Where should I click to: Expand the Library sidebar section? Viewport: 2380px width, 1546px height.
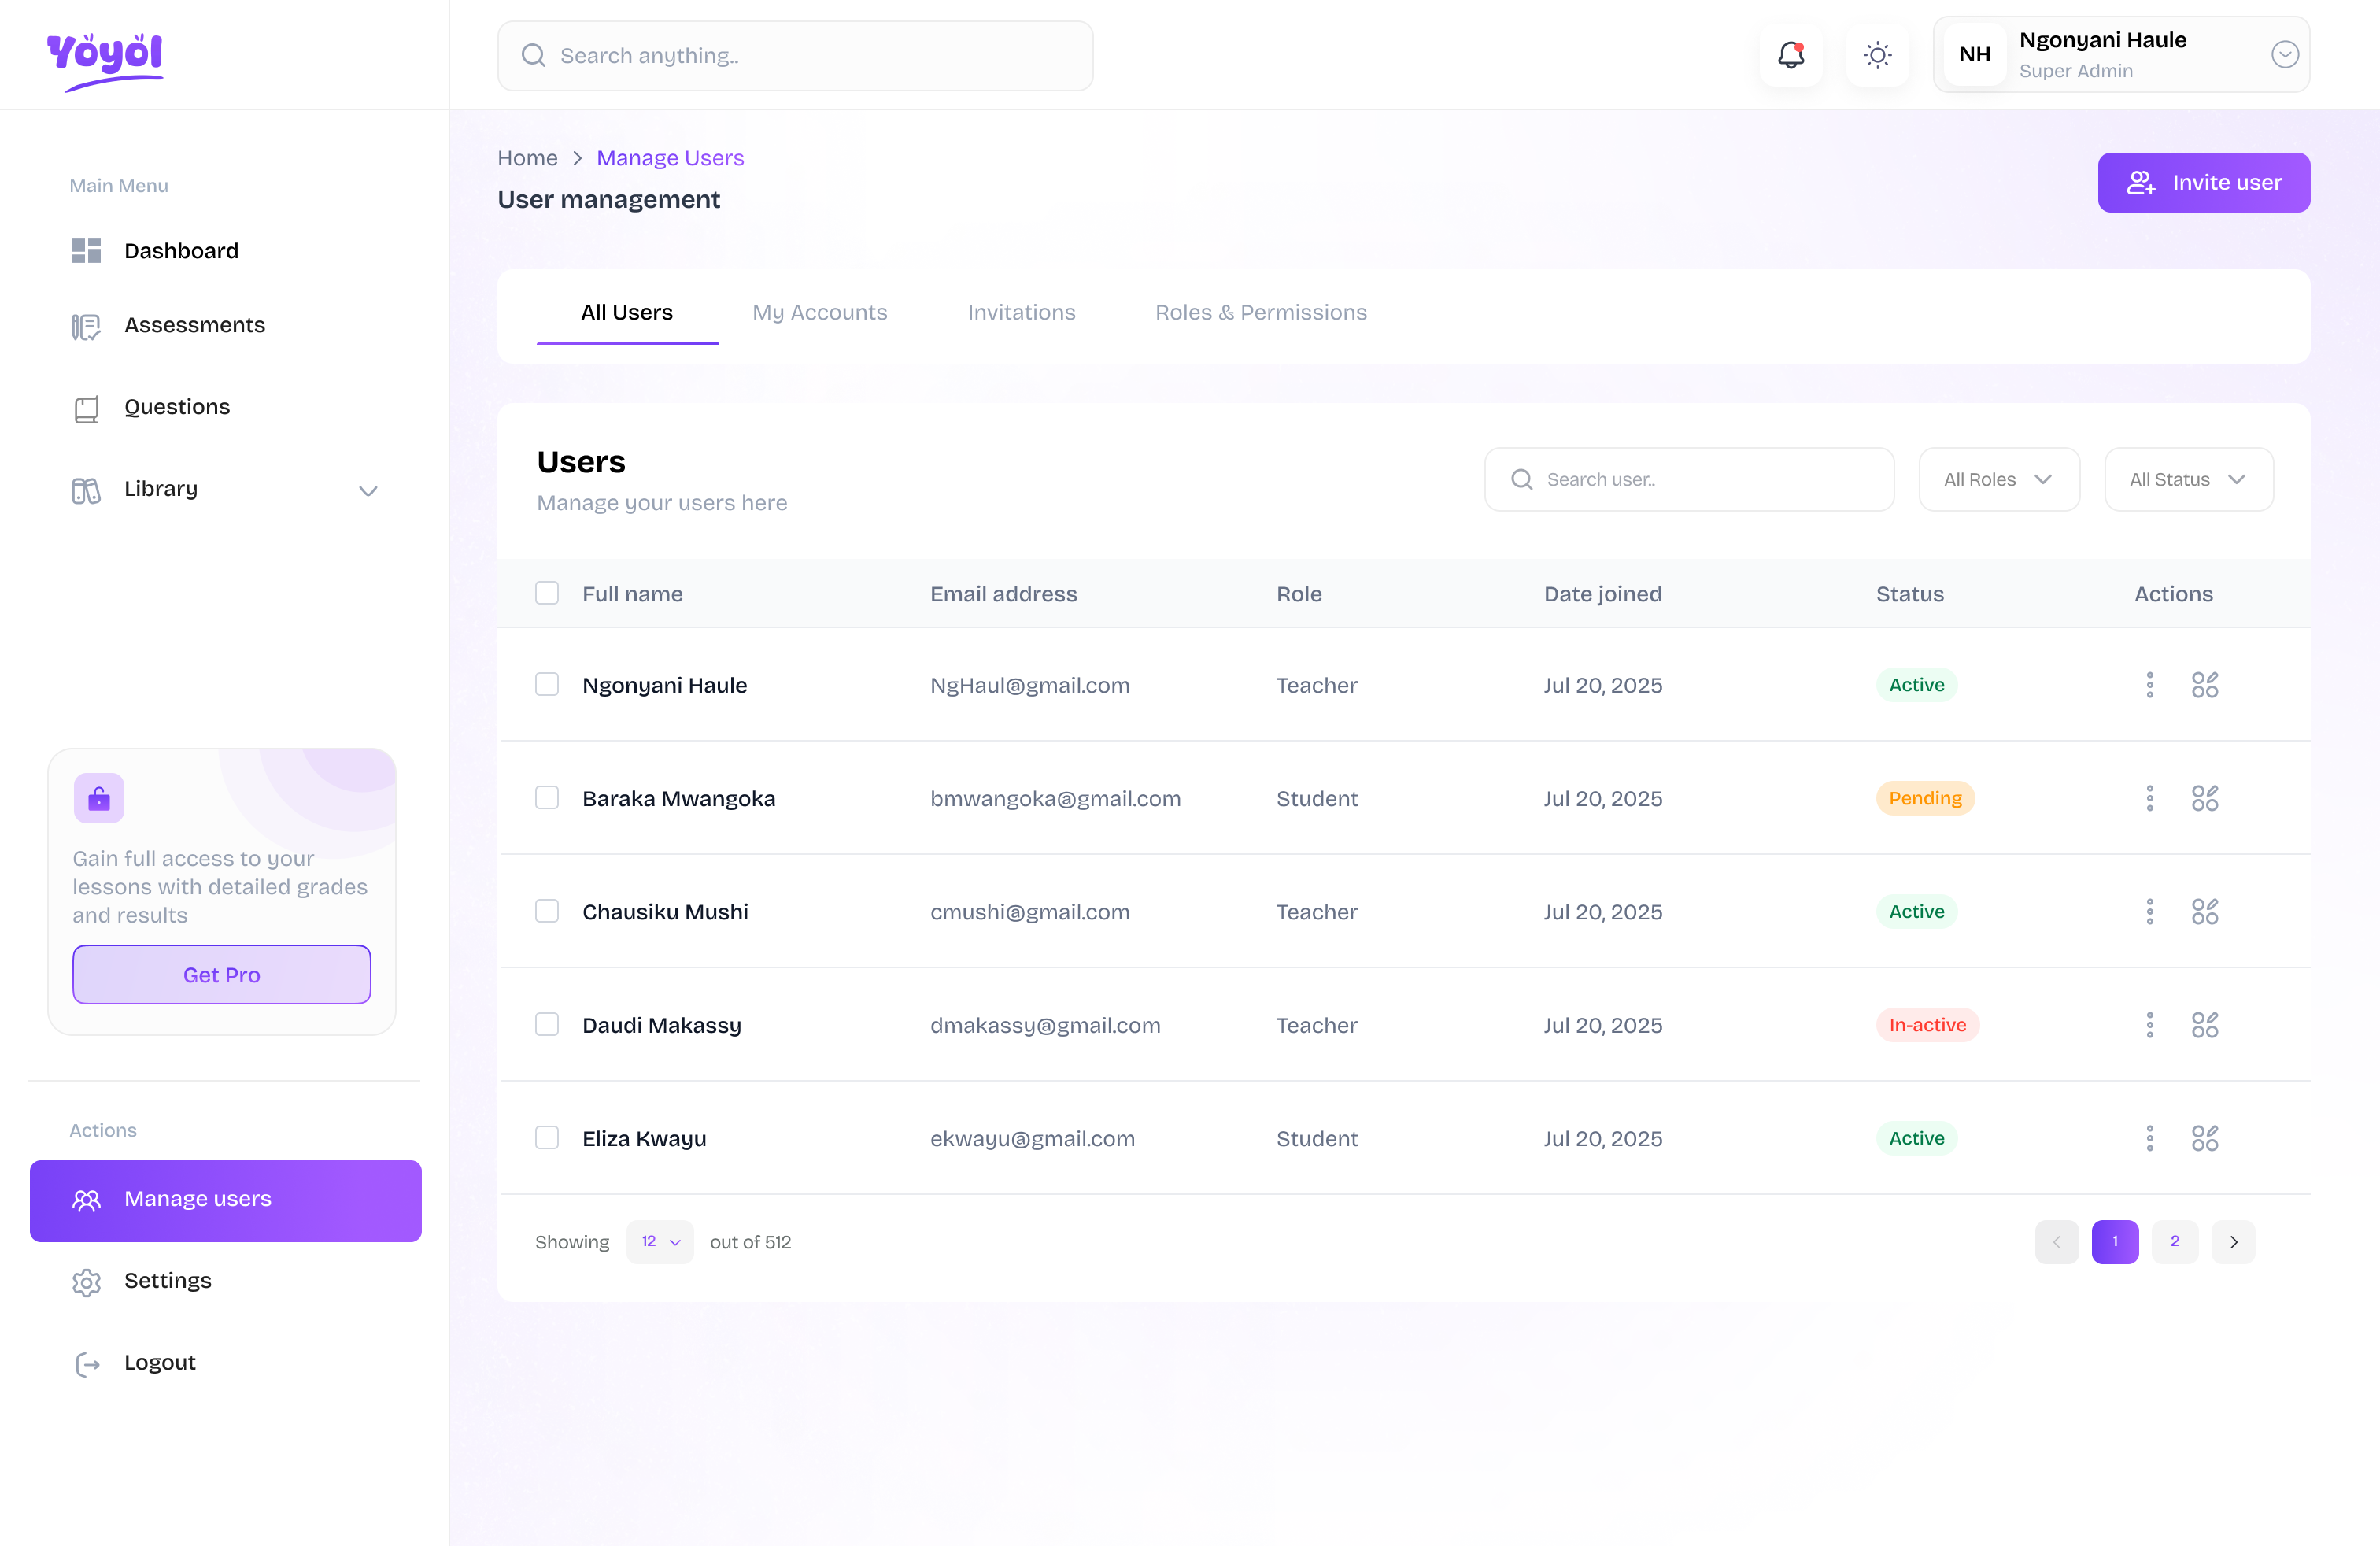[368, 491]
